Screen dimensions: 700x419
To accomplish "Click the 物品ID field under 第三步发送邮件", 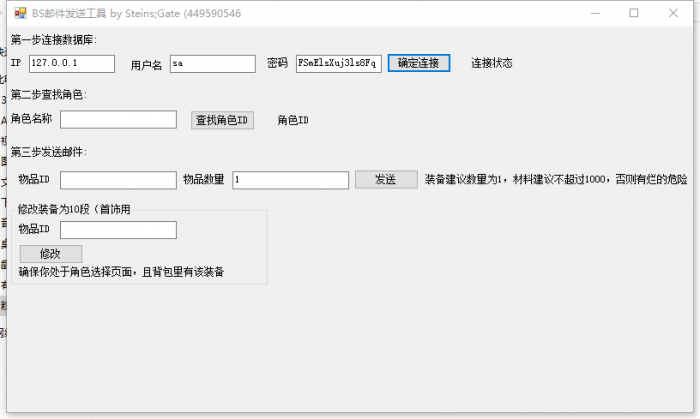I will click(x=118, y=180).
